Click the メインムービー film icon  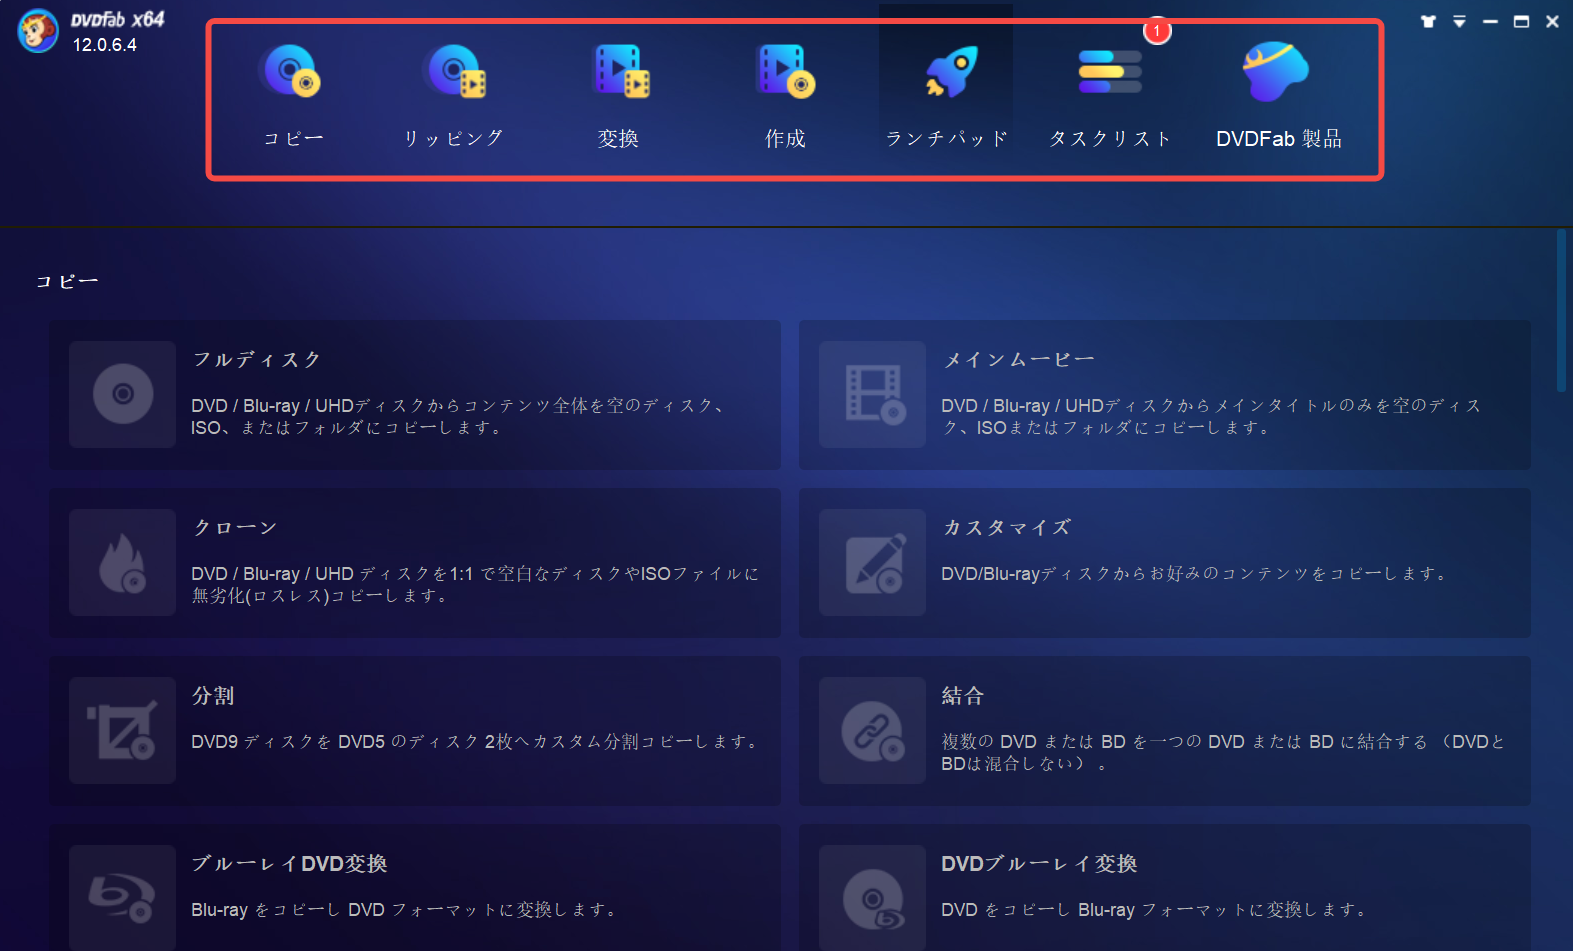873,394
